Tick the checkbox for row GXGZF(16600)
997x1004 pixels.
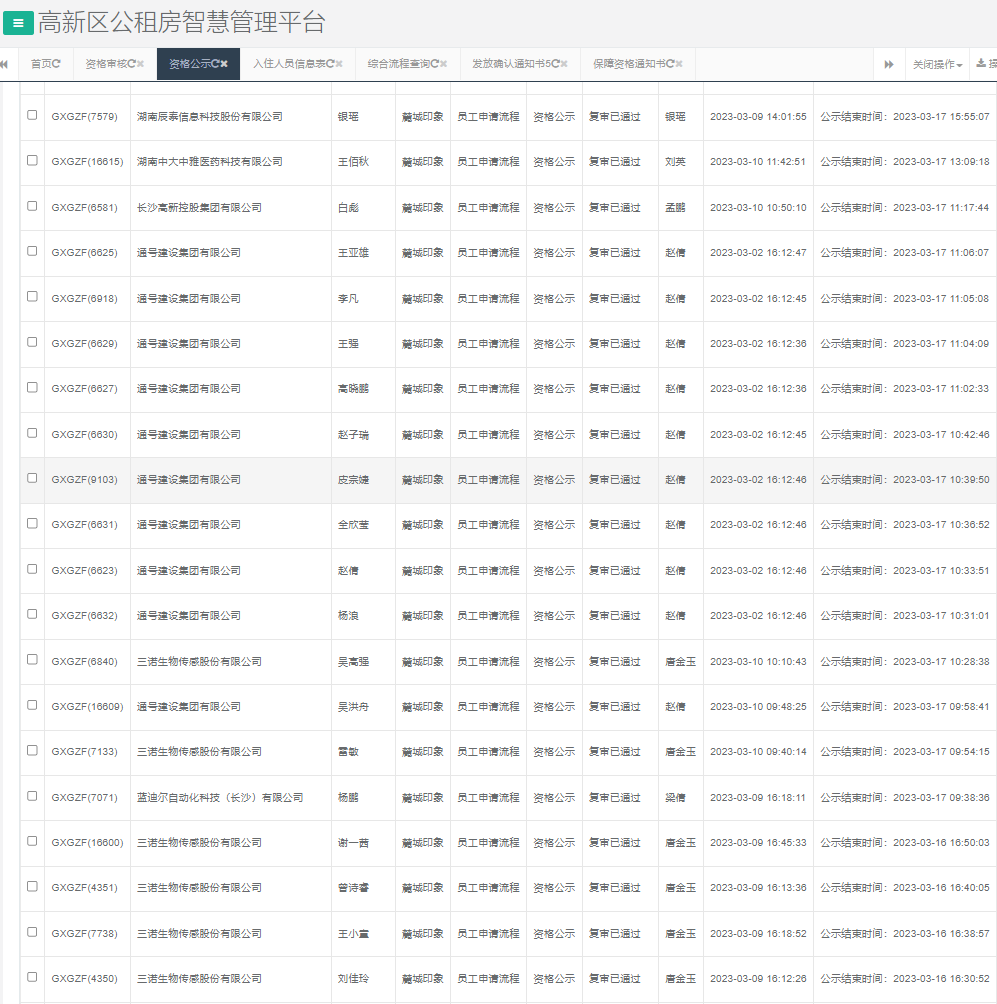pyautogui.click(x=32, y=841)
